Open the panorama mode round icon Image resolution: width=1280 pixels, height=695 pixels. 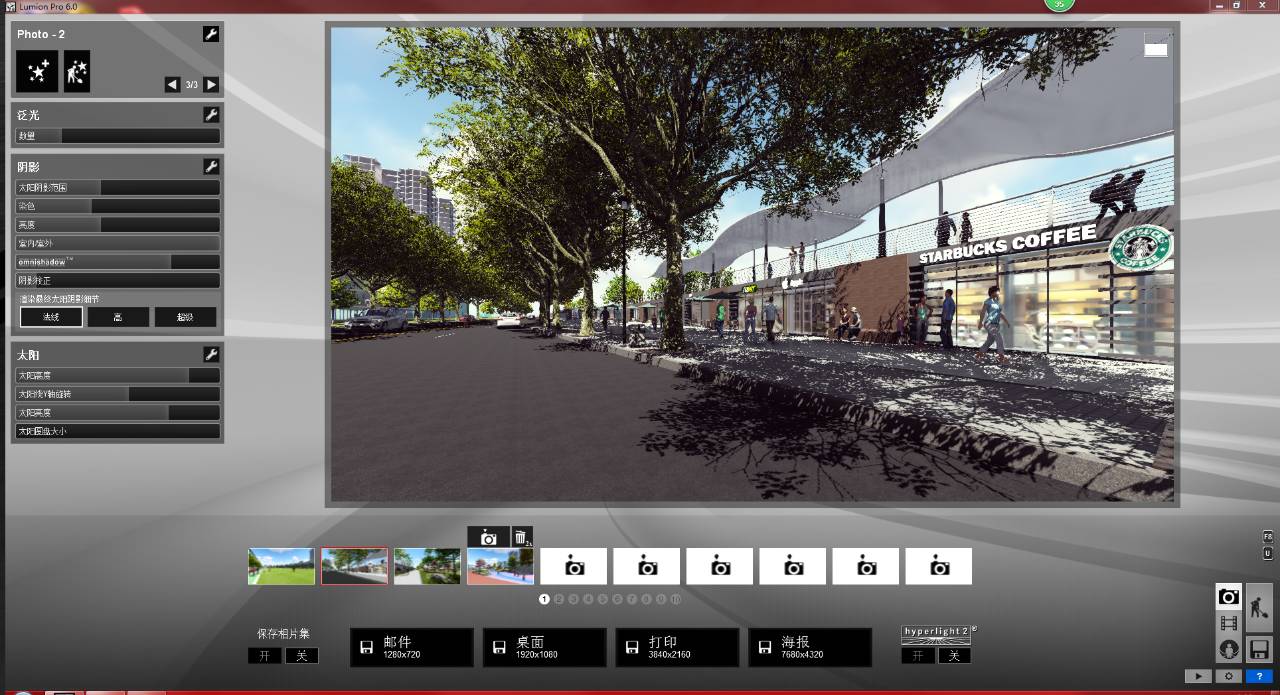(x=1229, y=649)
